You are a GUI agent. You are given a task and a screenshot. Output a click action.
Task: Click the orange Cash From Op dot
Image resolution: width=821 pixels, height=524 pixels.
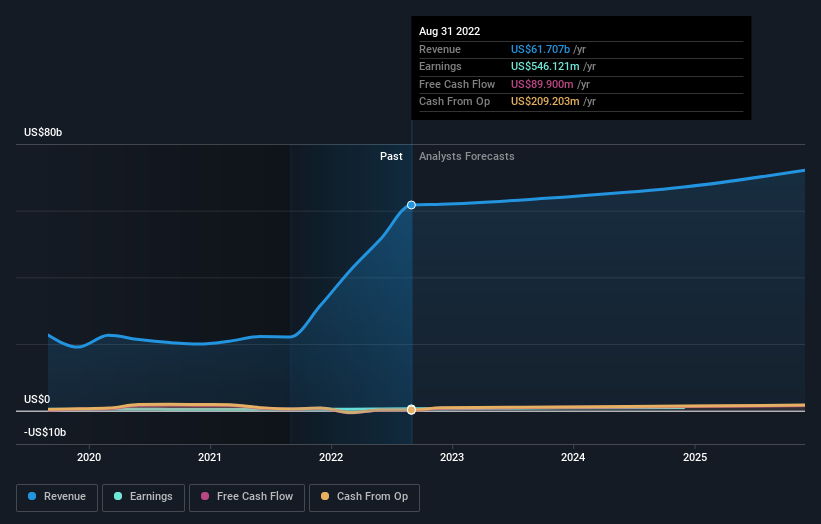325,496
